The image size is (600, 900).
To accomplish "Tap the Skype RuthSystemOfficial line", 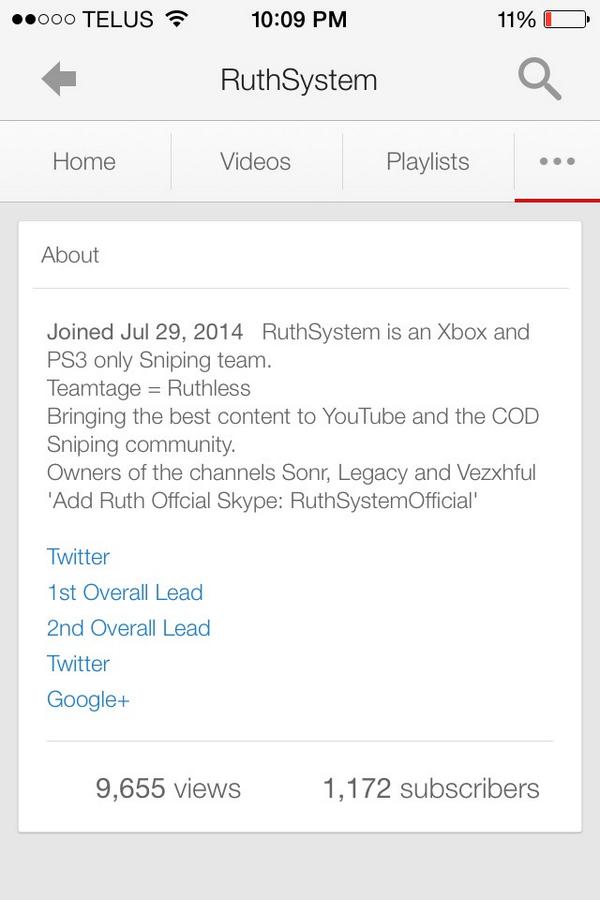I will (x=262, y=501).
